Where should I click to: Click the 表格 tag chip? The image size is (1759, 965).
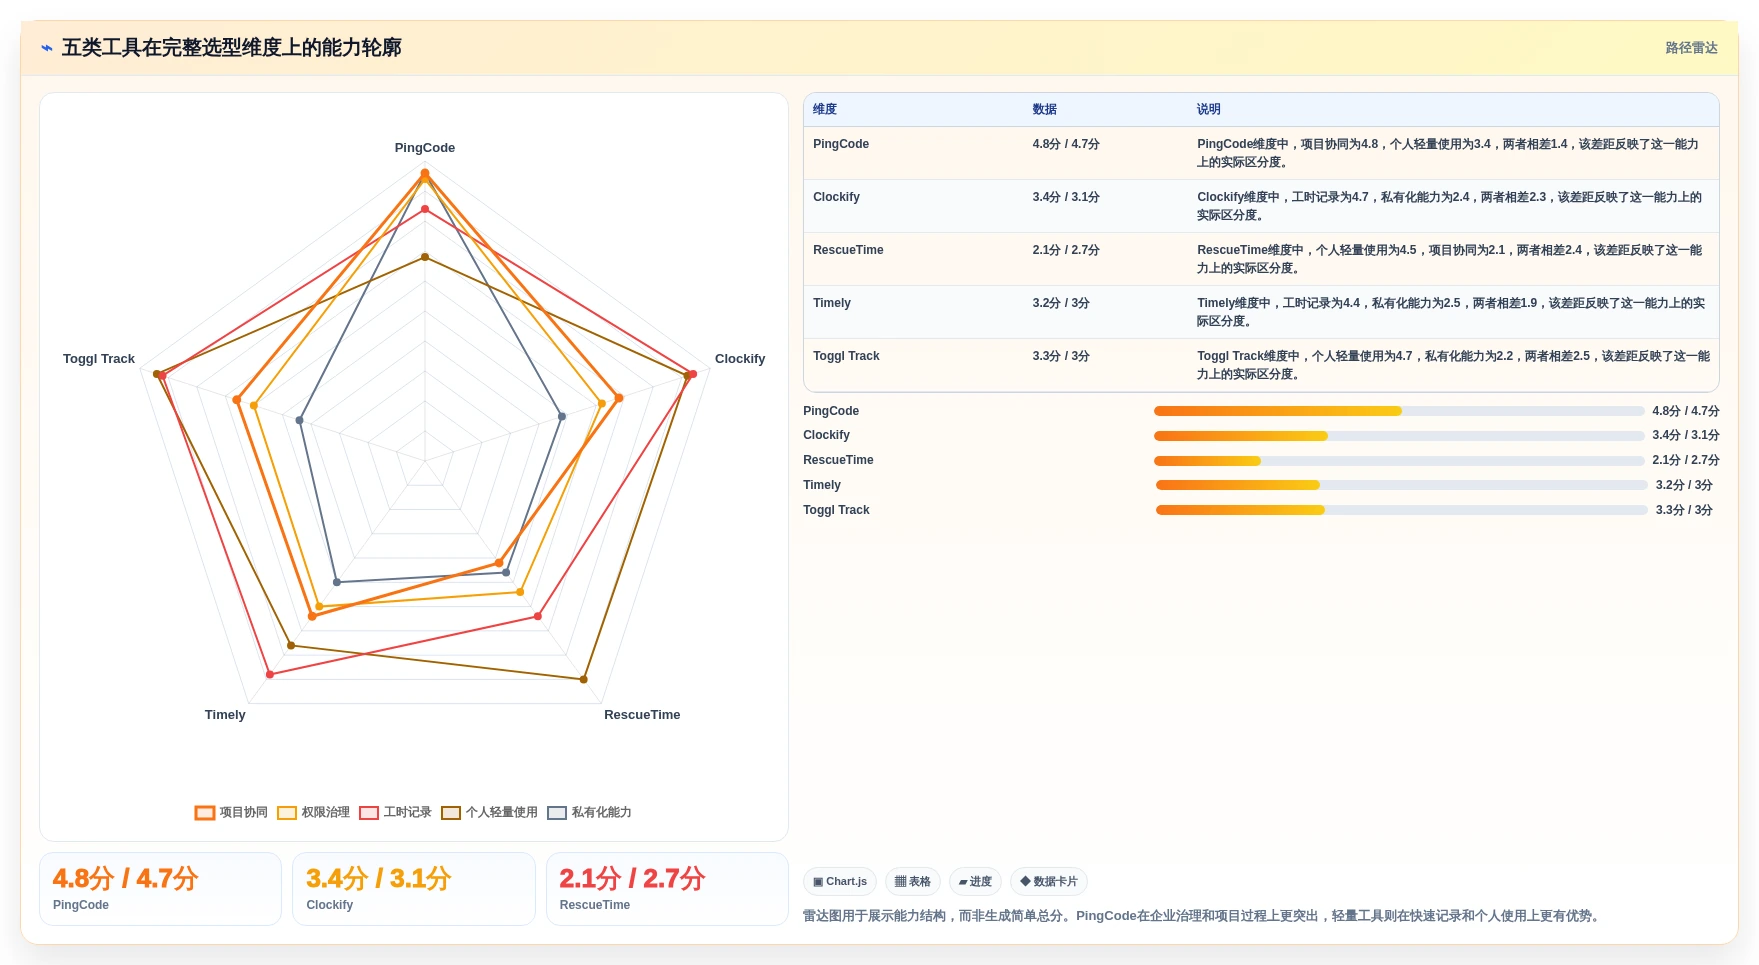pos(913,881)
